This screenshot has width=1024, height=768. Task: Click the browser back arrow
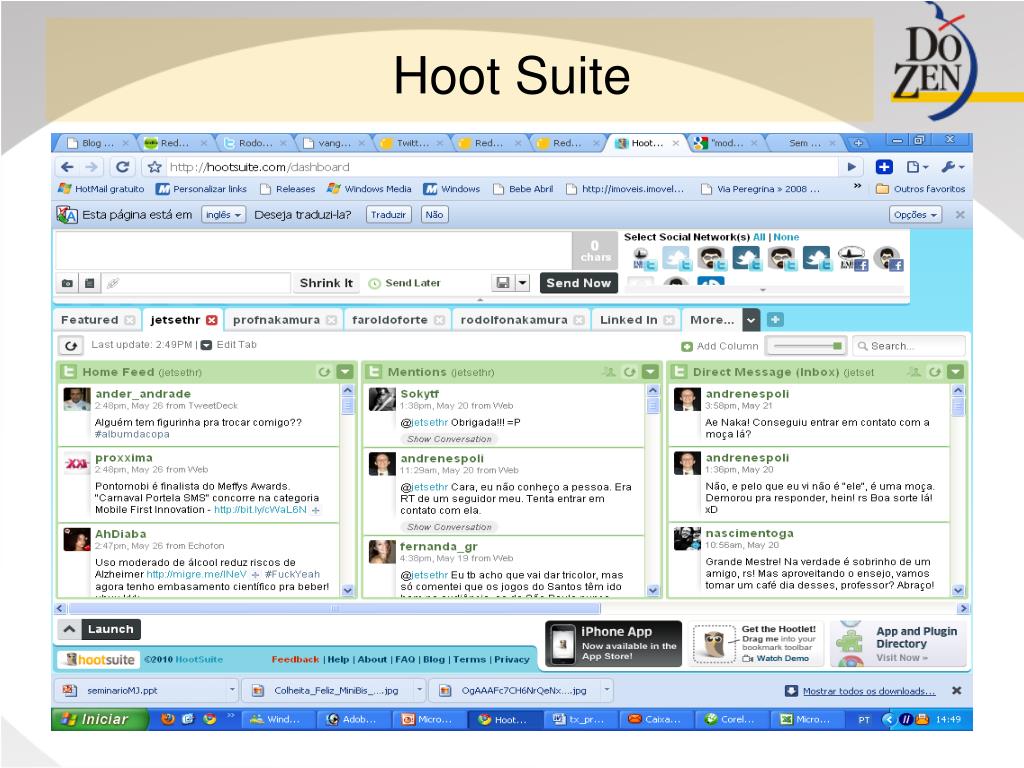(67, 167)
